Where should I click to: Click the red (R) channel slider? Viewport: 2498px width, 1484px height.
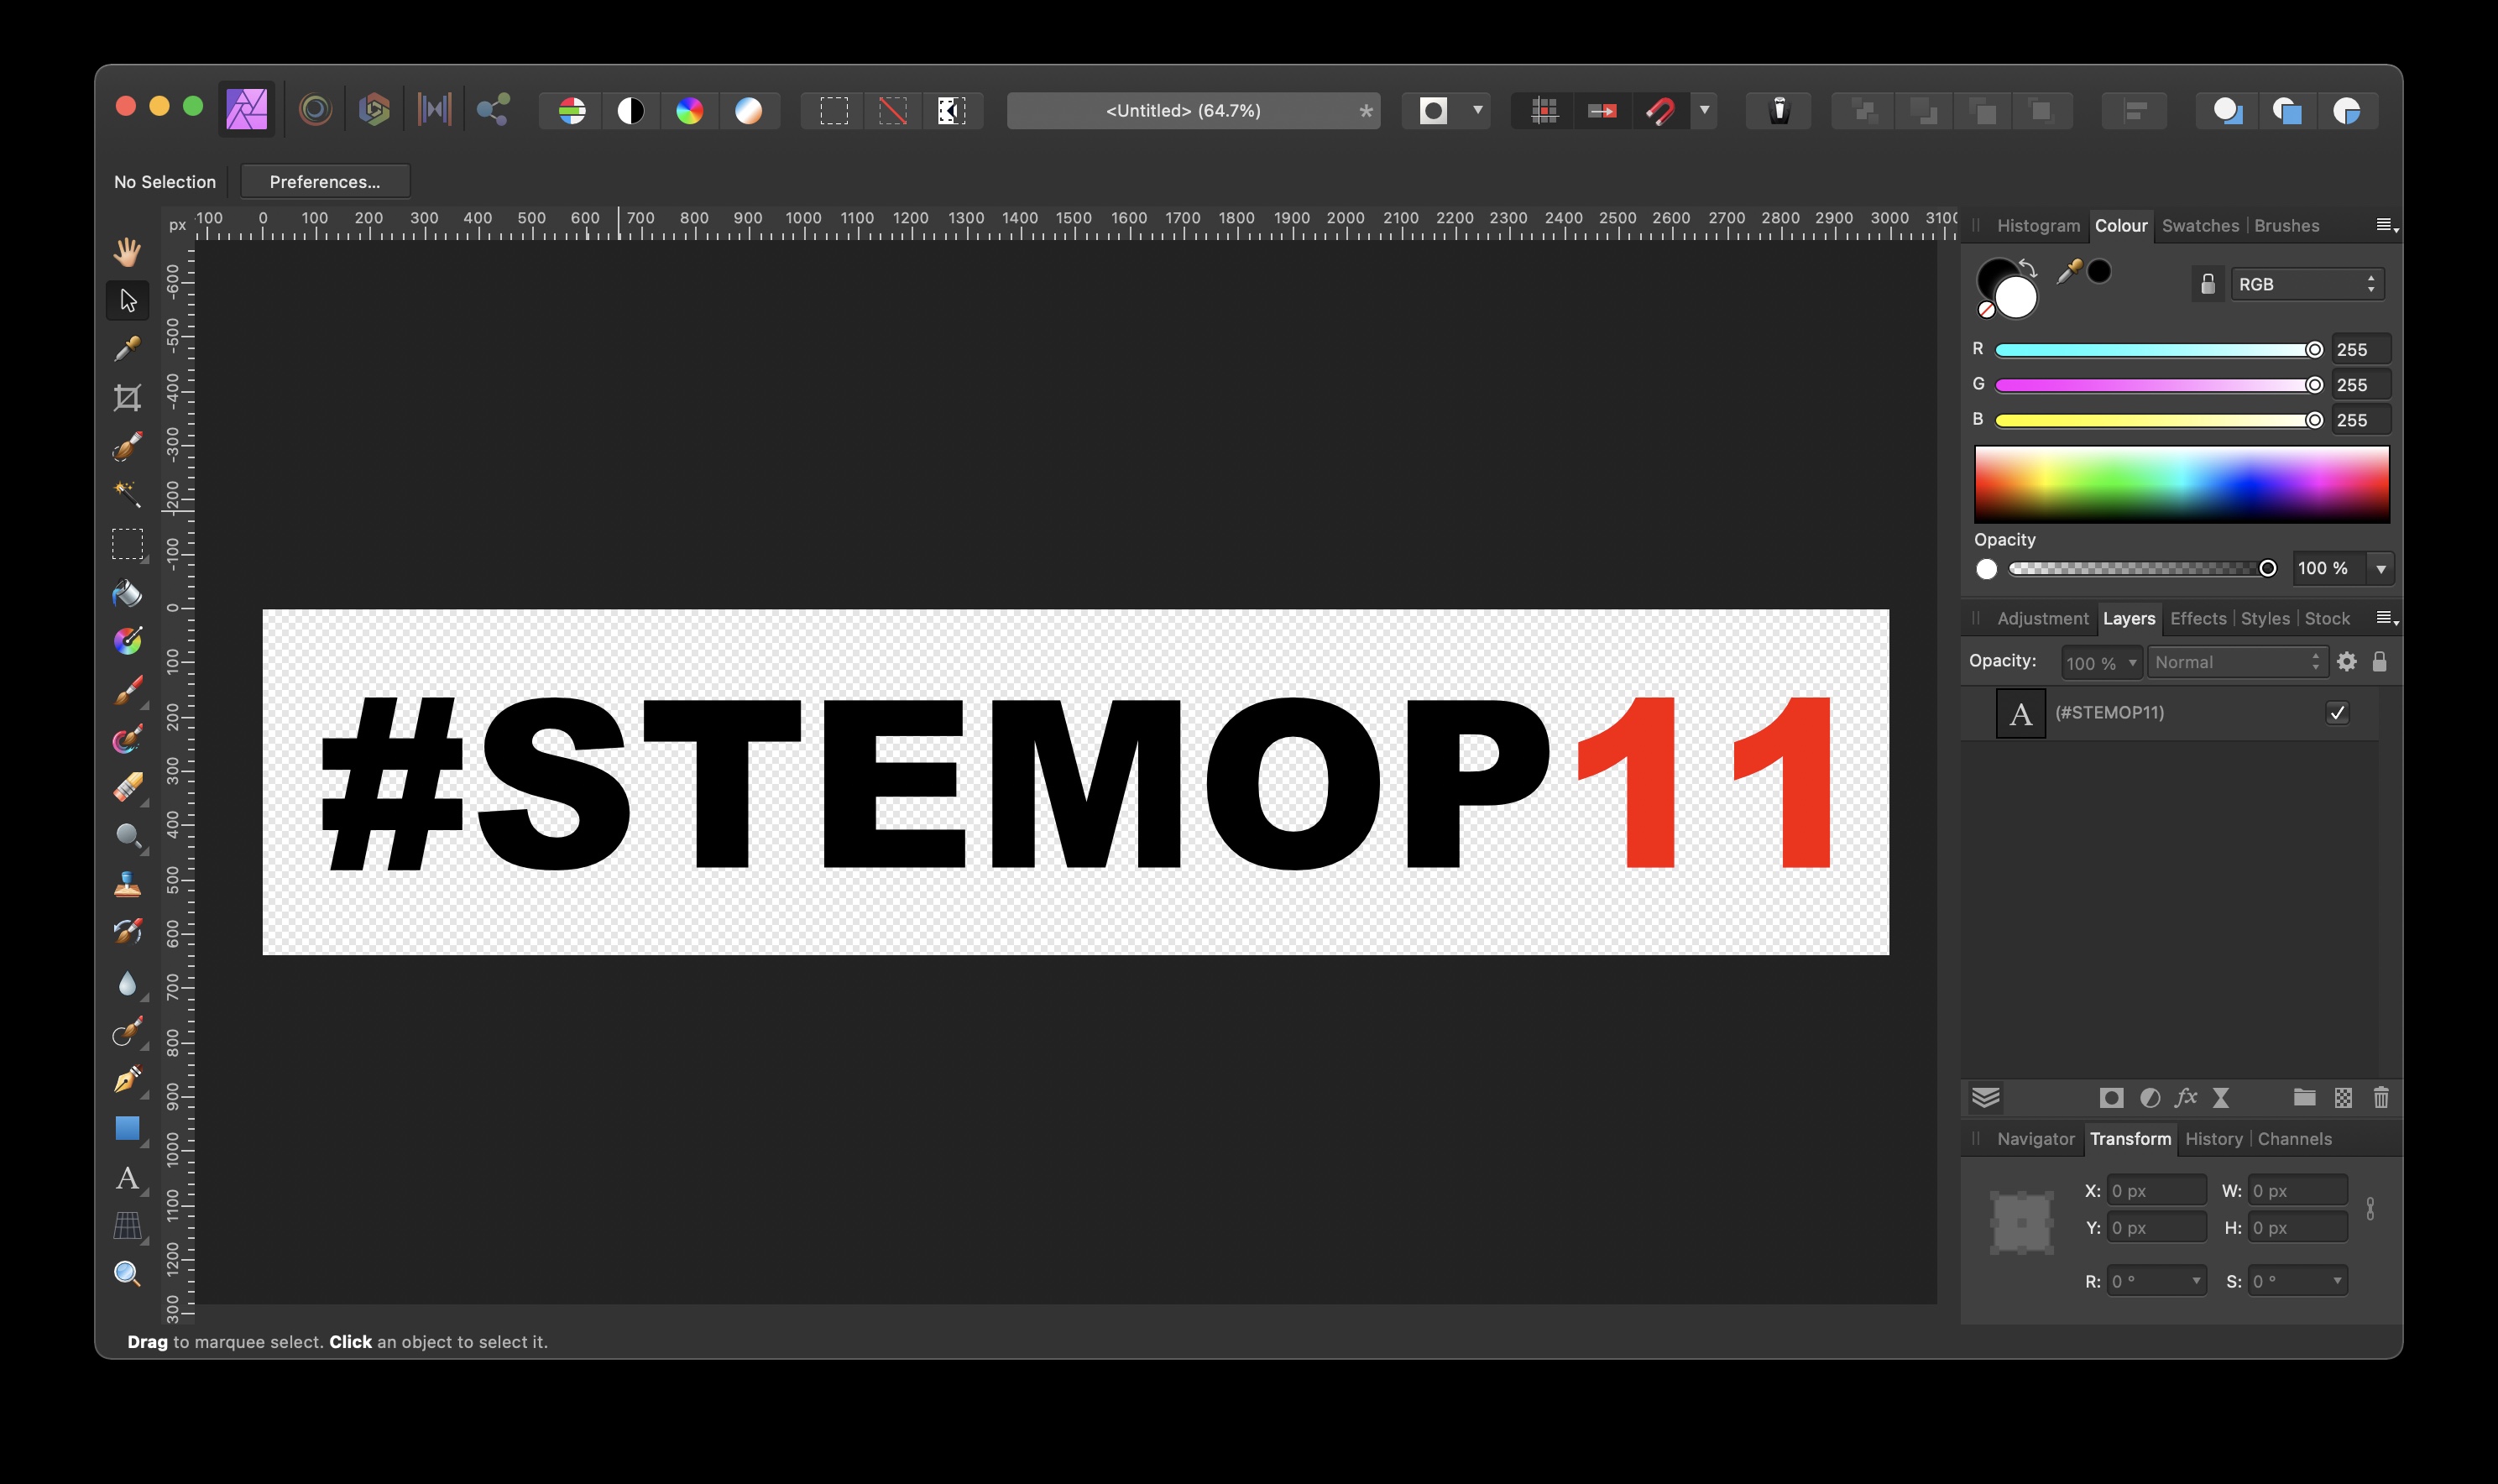tap(2158, 350)
